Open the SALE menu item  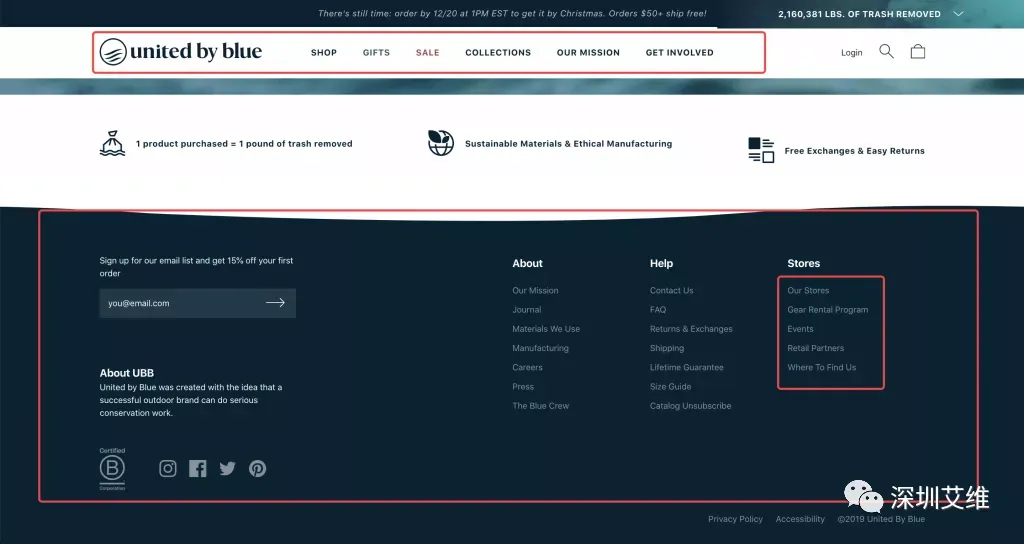pyautogui.click(x=428, y=52)
